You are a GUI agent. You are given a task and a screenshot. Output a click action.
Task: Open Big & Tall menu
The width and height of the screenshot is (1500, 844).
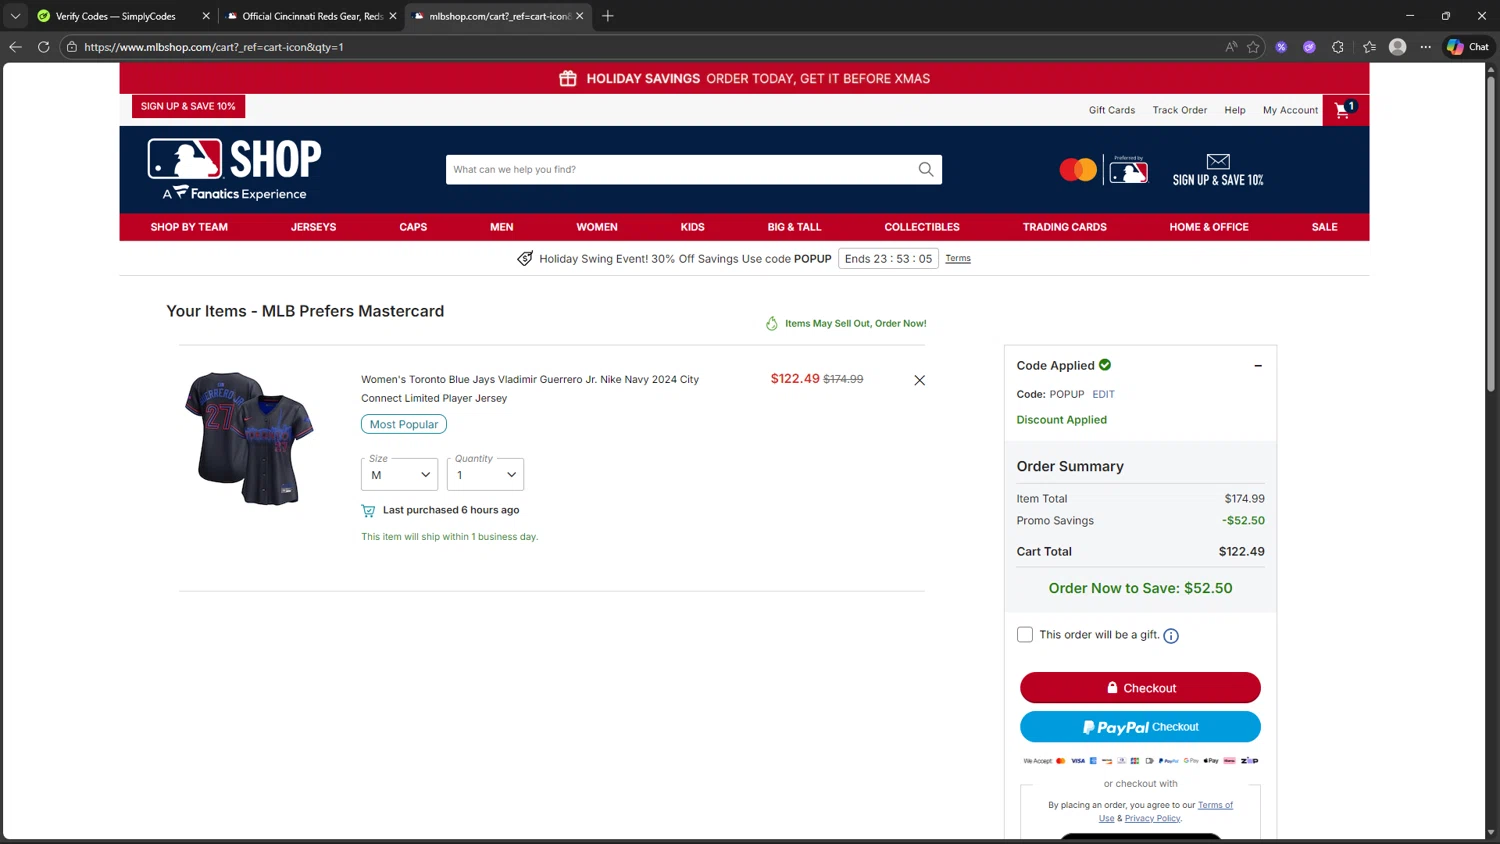[794, 227]
